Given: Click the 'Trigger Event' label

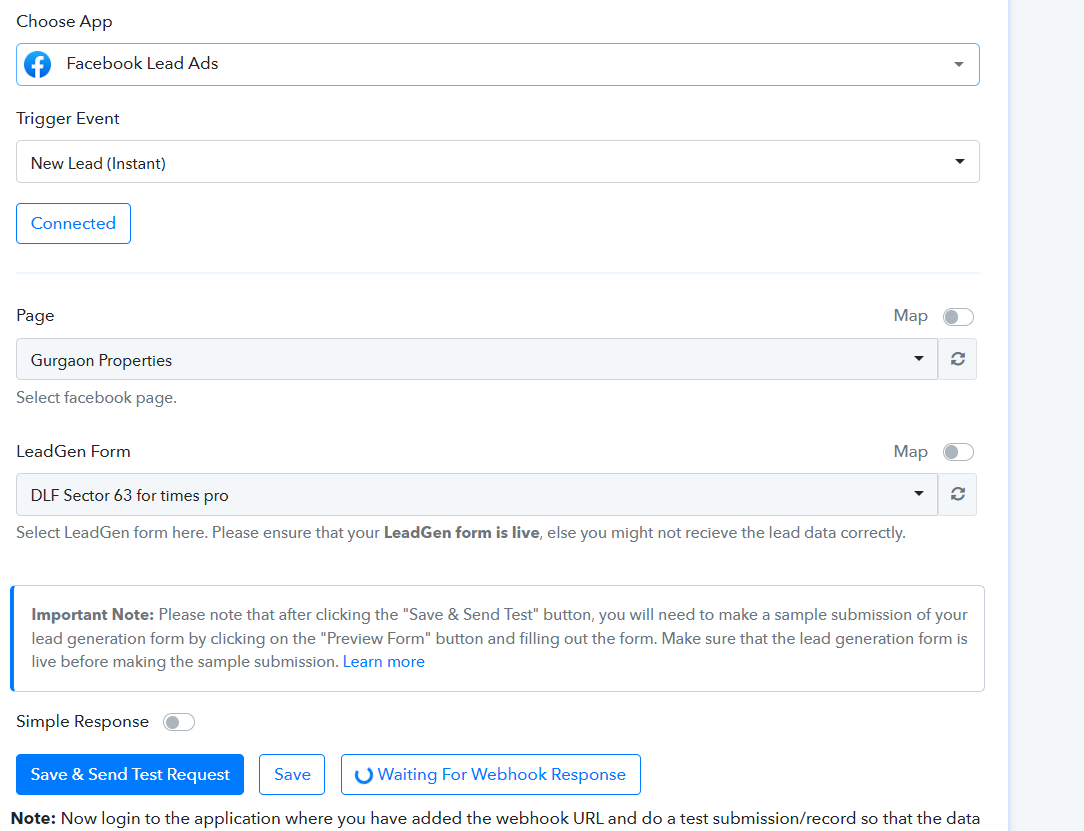Looking at the screenshot, I should [x=68, y=119].
